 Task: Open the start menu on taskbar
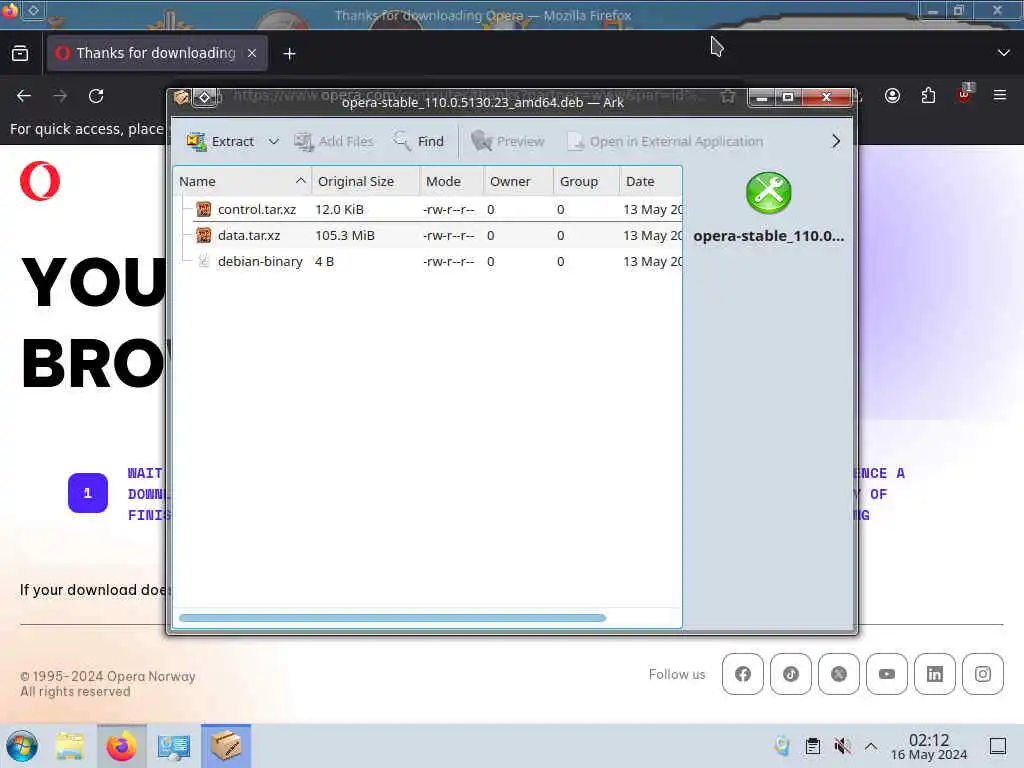[22, 746]
